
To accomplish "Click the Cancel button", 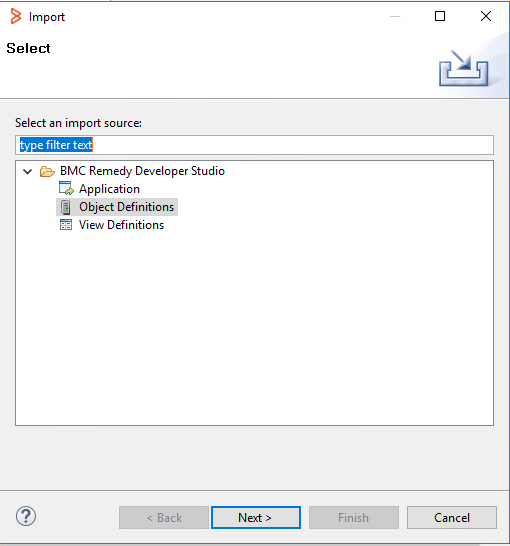I will tap(452, 517).
